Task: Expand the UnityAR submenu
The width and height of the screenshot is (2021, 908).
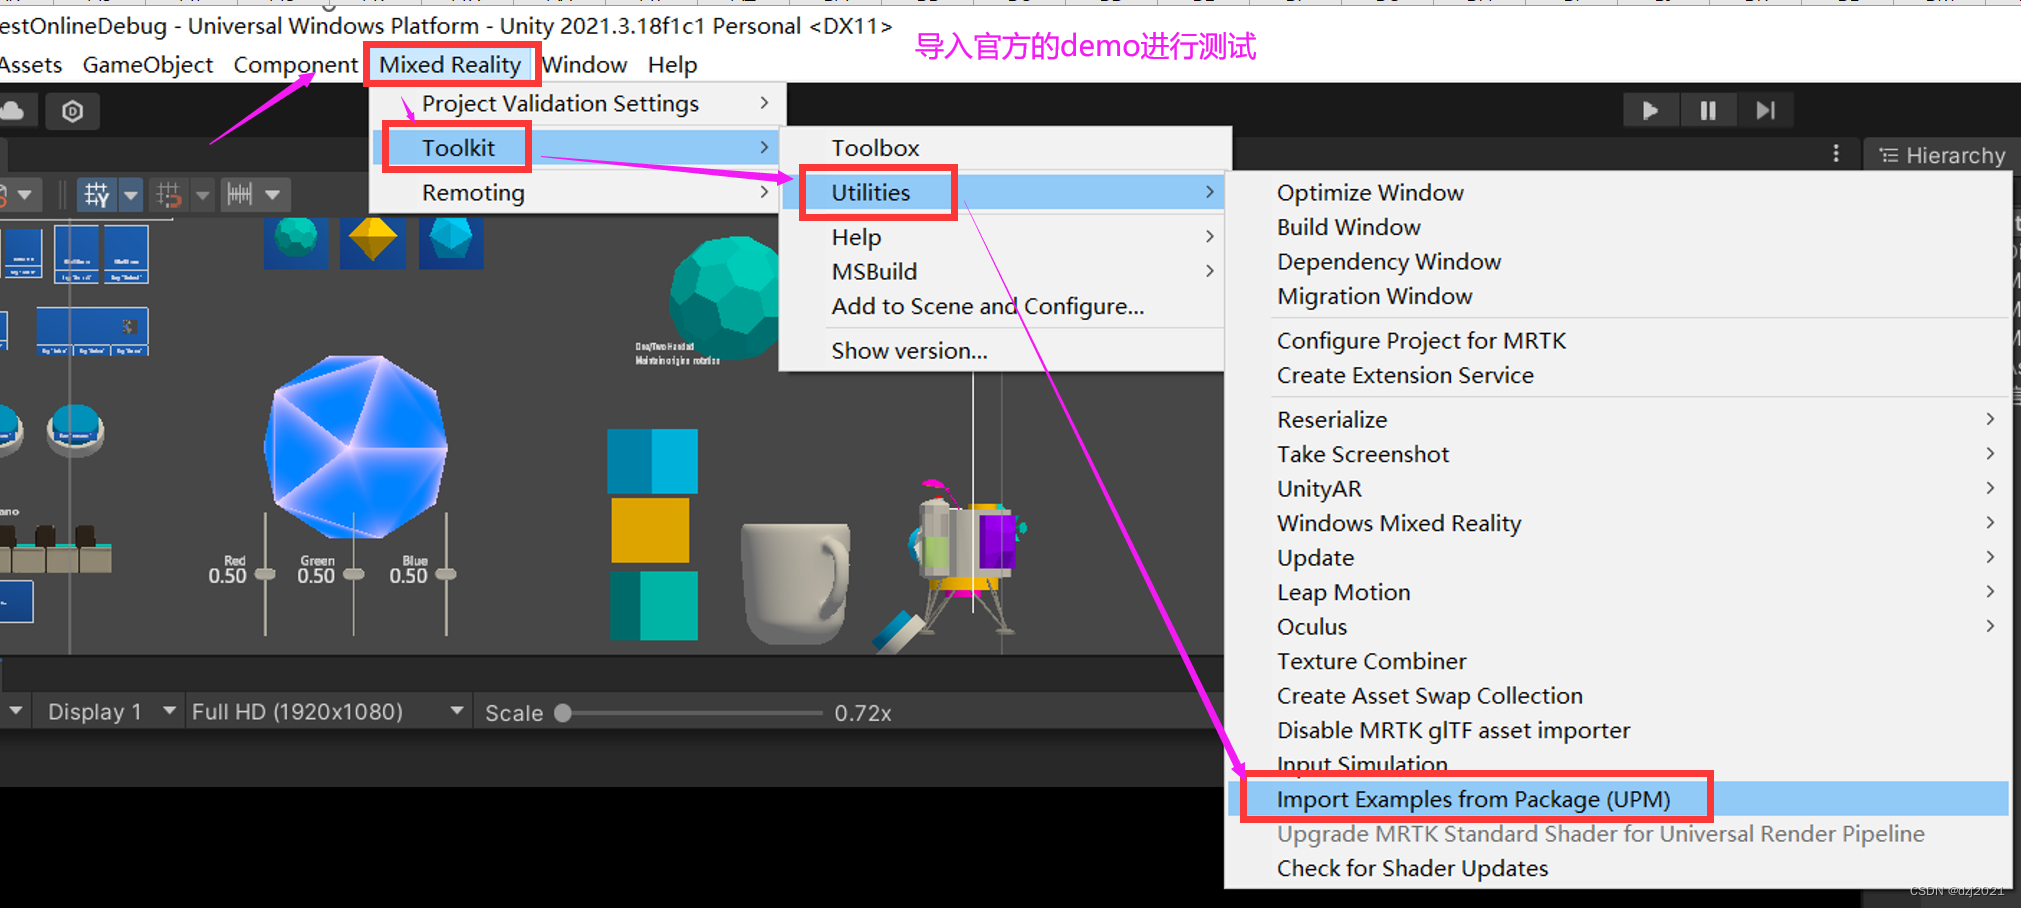Action: pyautogui.click(x=1618, y=488)
